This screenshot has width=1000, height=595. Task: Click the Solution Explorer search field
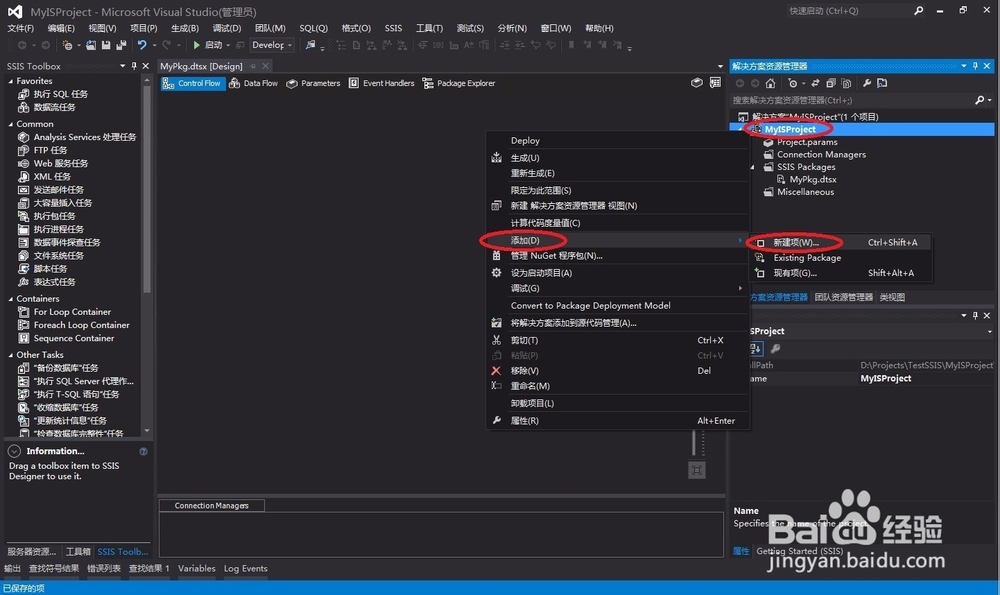[x=851, y=100]
